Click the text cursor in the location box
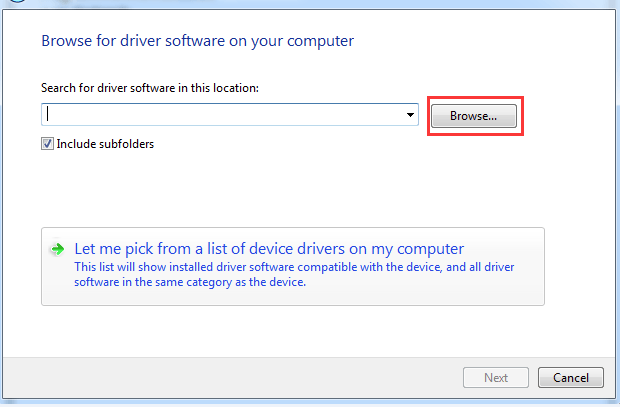 pyautogui.click(x=48, y=114)
